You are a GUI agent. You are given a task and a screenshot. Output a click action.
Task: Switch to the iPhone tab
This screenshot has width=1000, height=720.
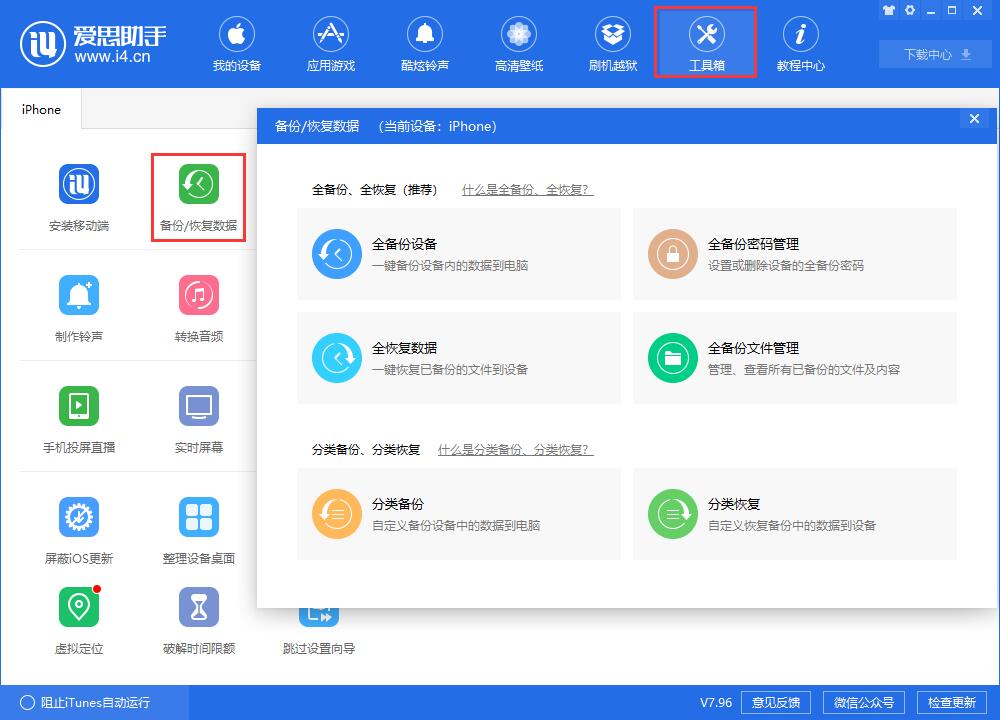(40, 110)
